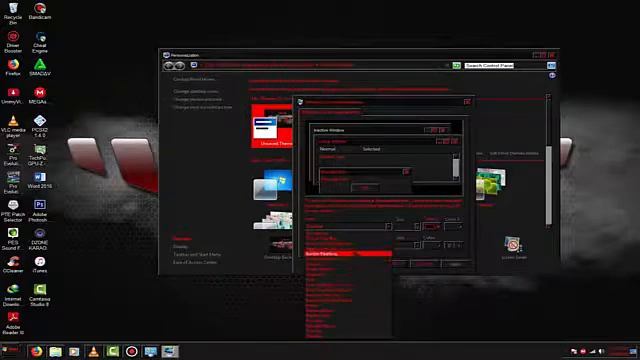This screenshot has width=640, height=360.
Task: Open Adobe Photoshop desktop shortcut
Action: pyautogui.click(x=40, y=211)
